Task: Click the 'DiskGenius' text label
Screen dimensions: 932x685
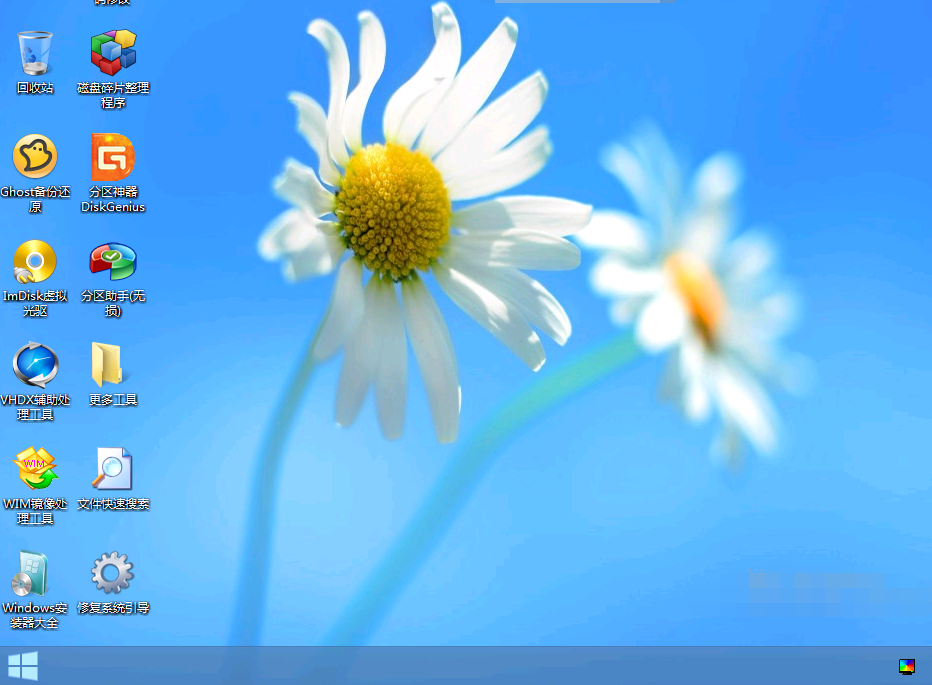Action: point(113,208)
